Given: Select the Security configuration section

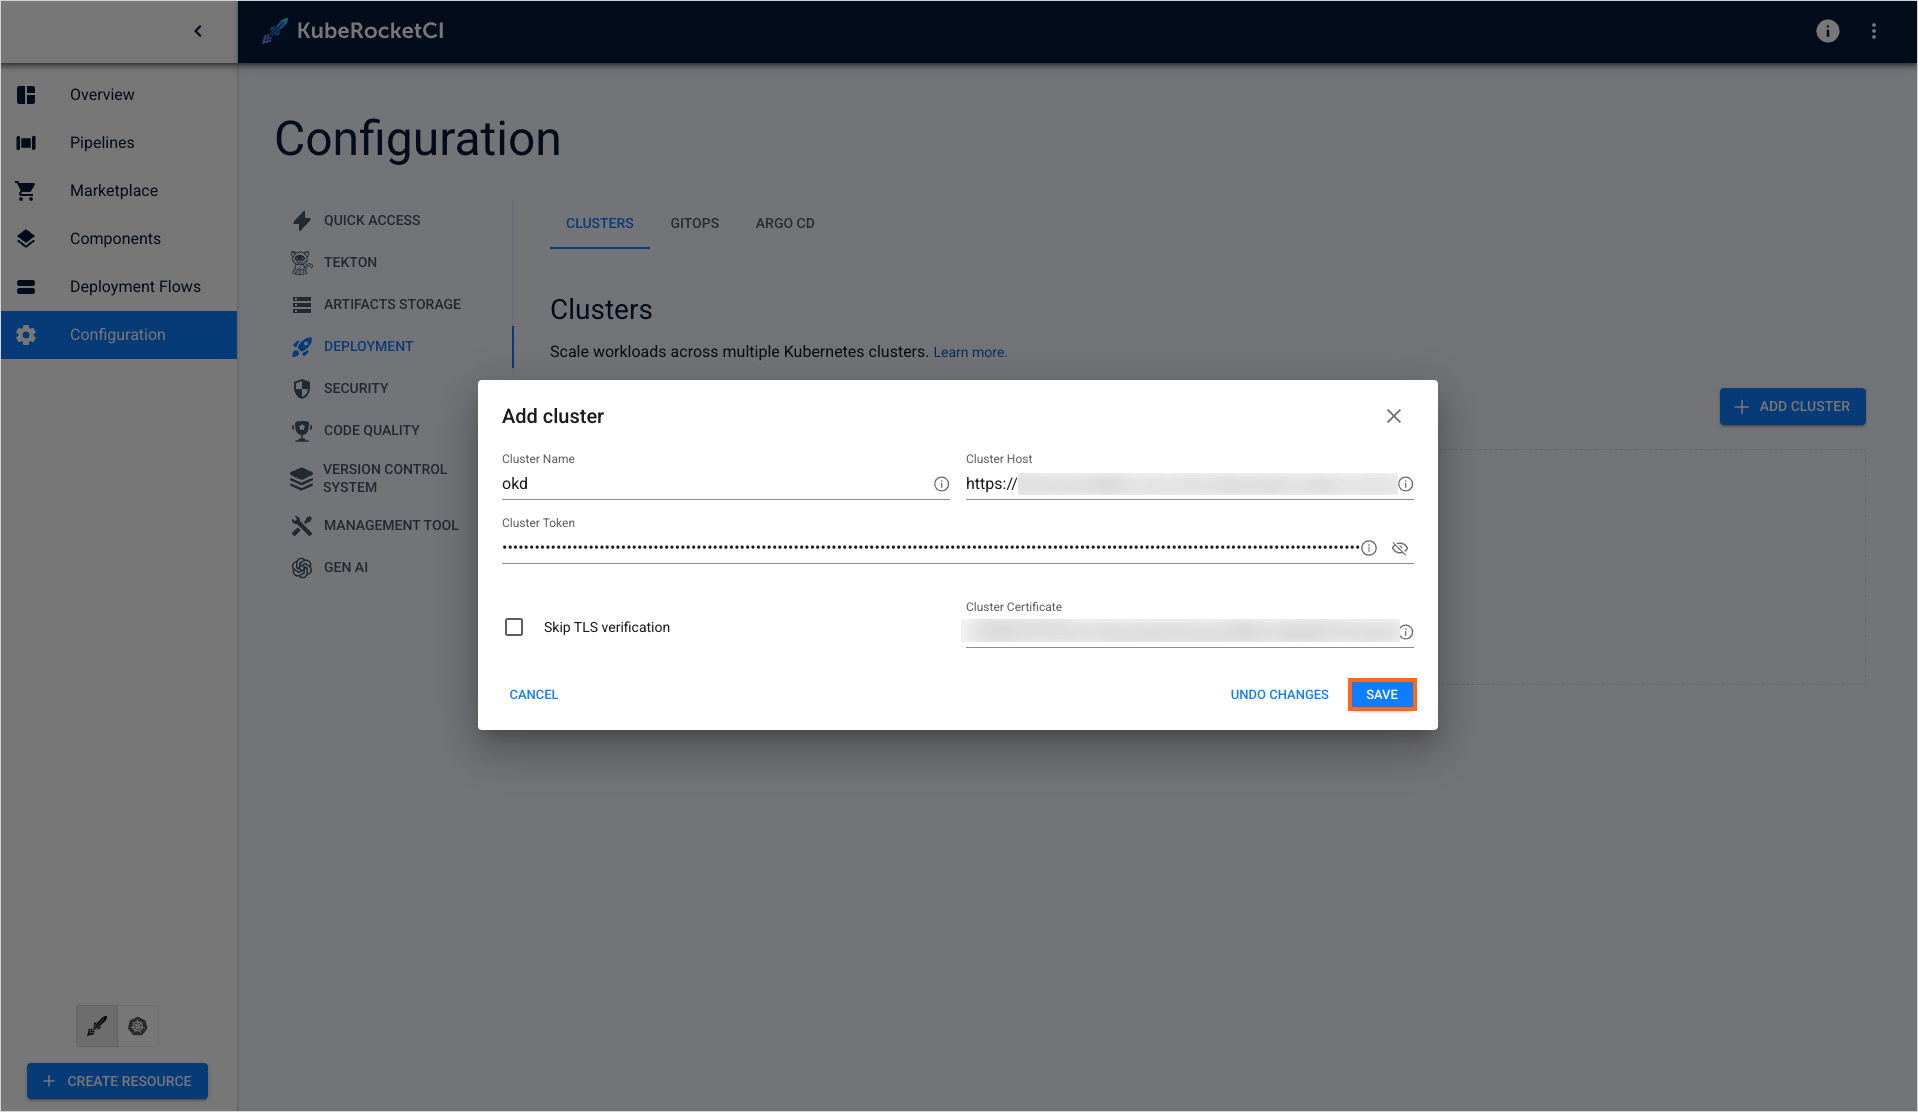Looking at the screenshot, I should tap(356, 388).
